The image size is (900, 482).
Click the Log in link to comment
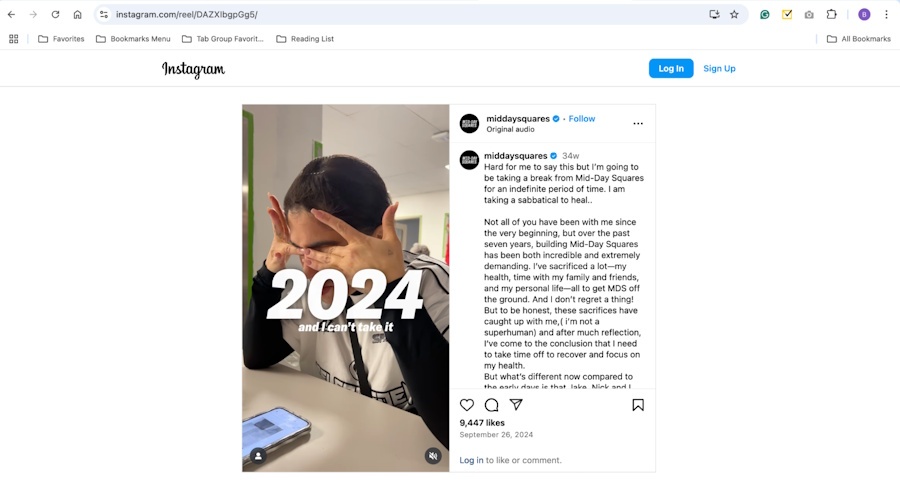[x=471, y=460]
